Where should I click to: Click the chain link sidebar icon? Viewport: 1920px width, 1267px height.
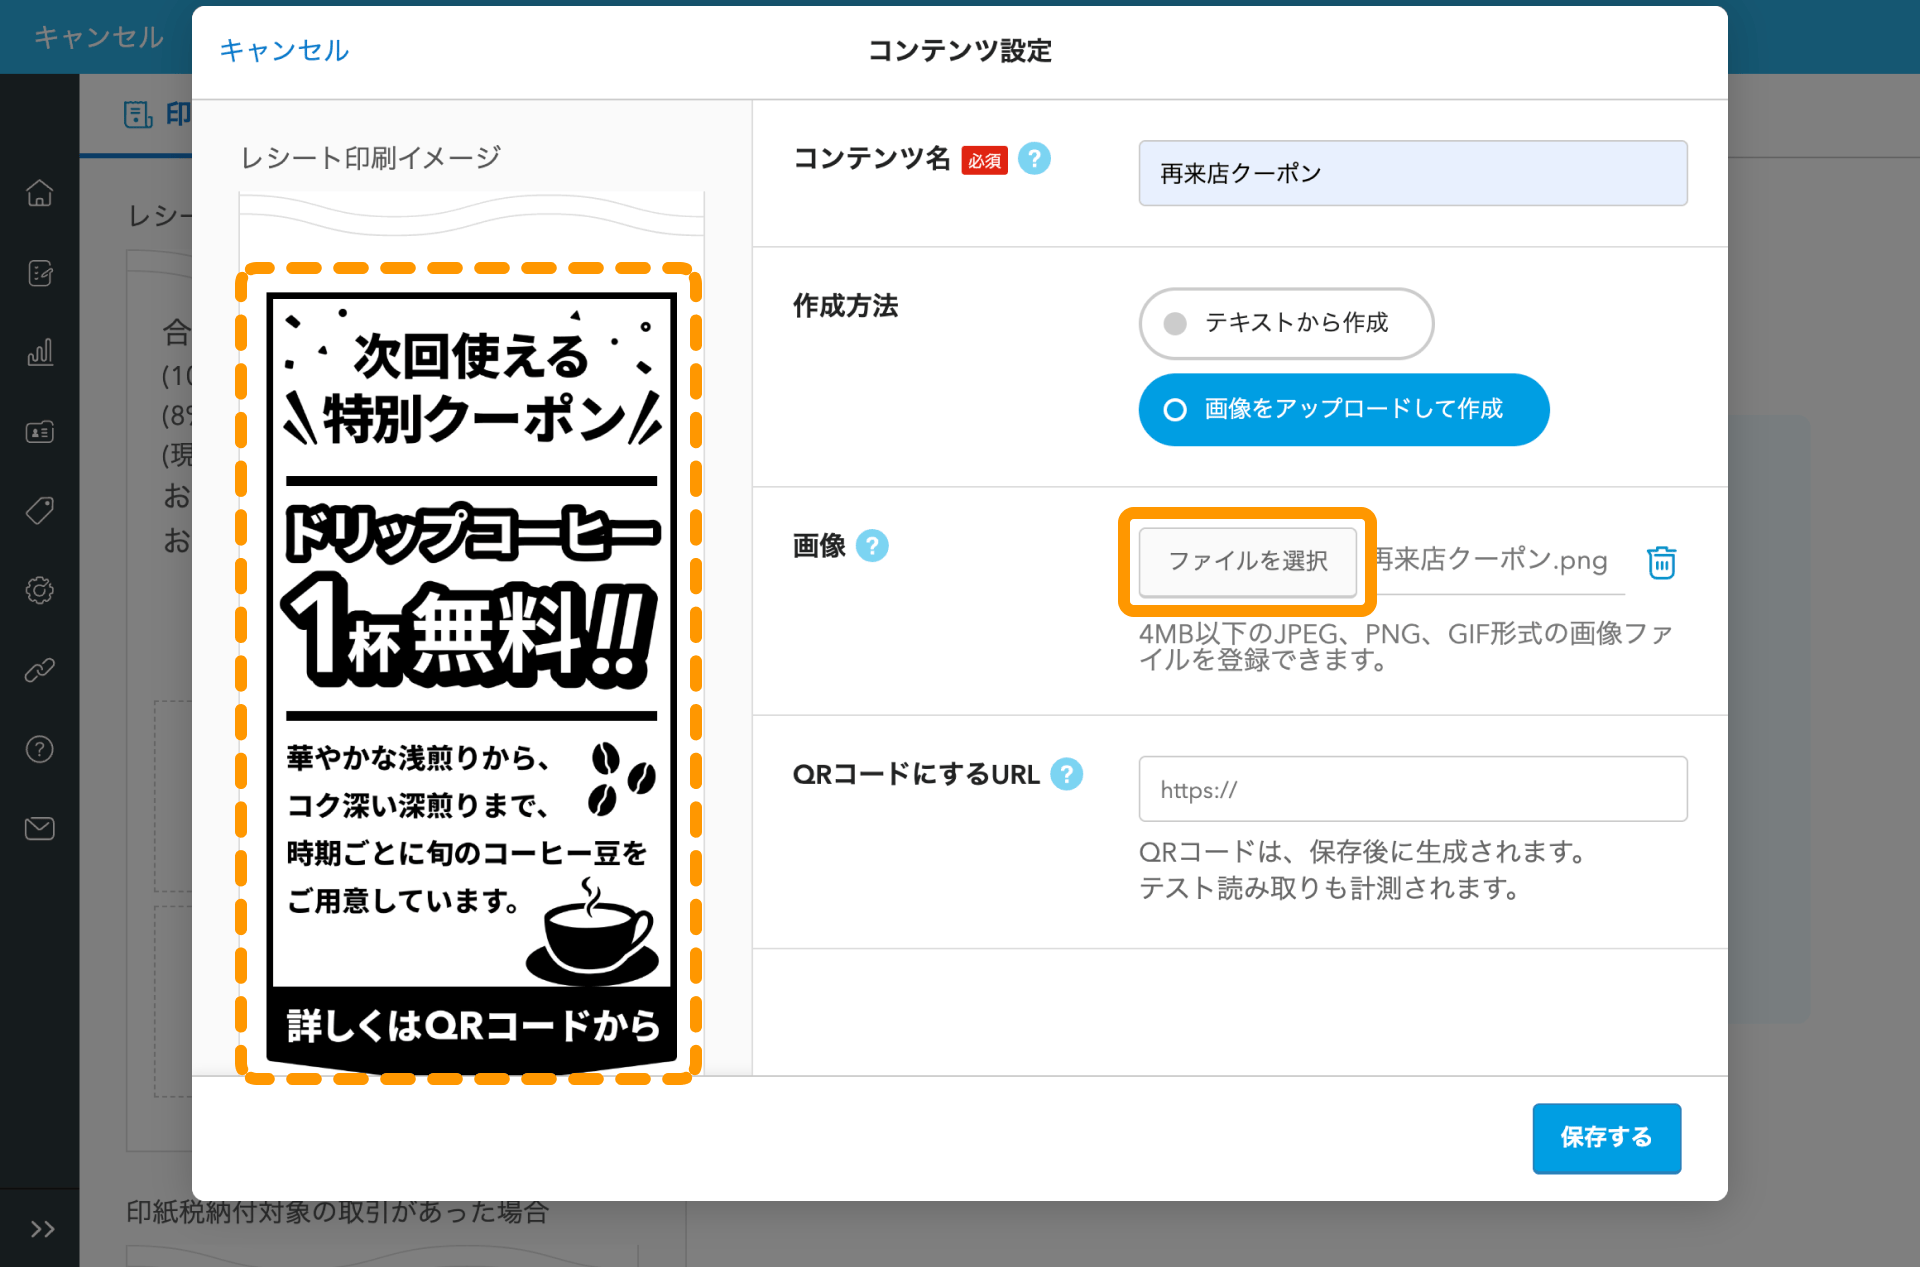(40, 670)
